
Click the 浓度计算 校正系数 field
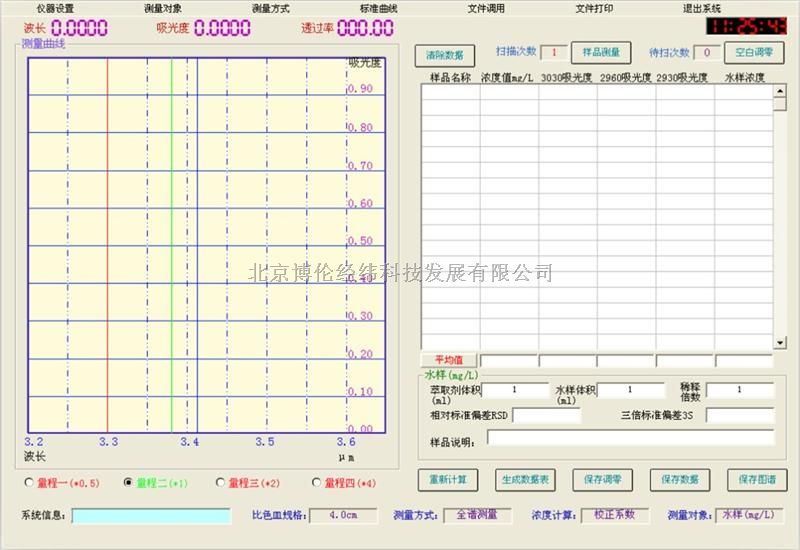tap(615, 515)
